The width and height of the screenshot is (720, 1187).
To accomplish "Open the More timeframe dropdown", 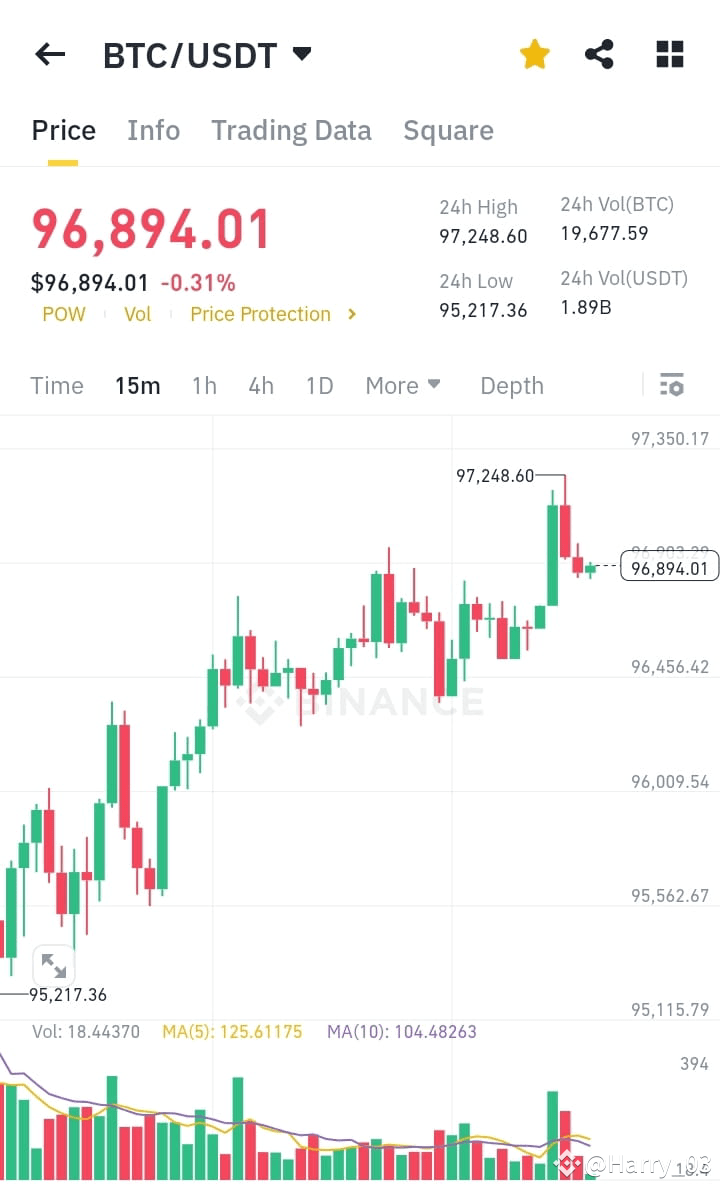I will pyautogui.click(x=402, y=385).
